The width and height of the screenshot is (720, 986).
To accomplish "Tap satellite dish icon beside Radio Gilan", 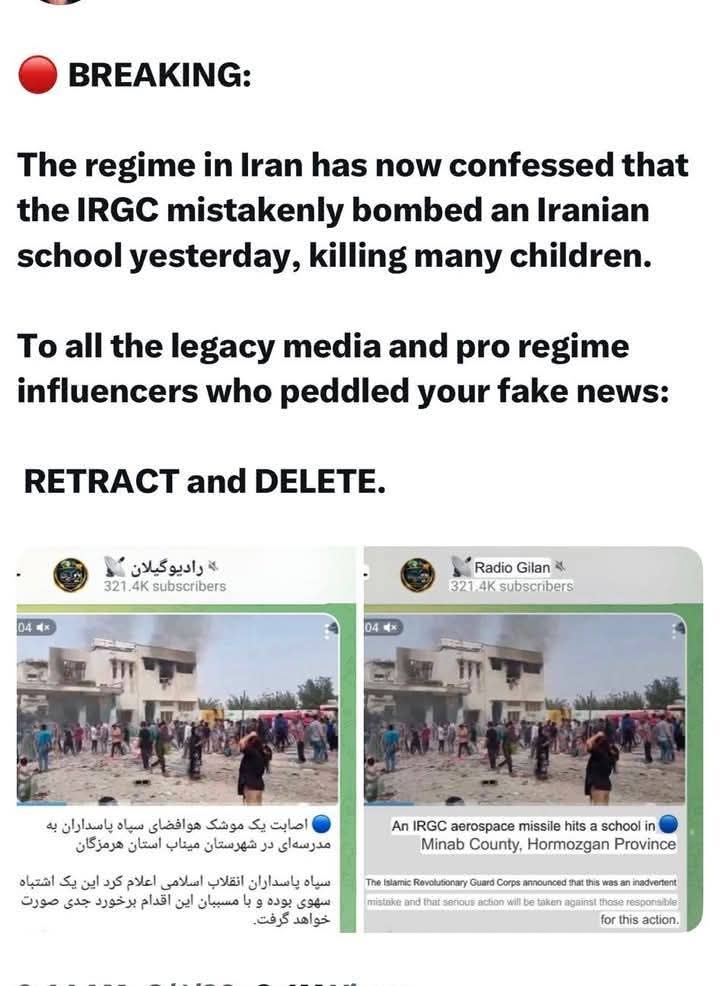I will coord(462,567).
